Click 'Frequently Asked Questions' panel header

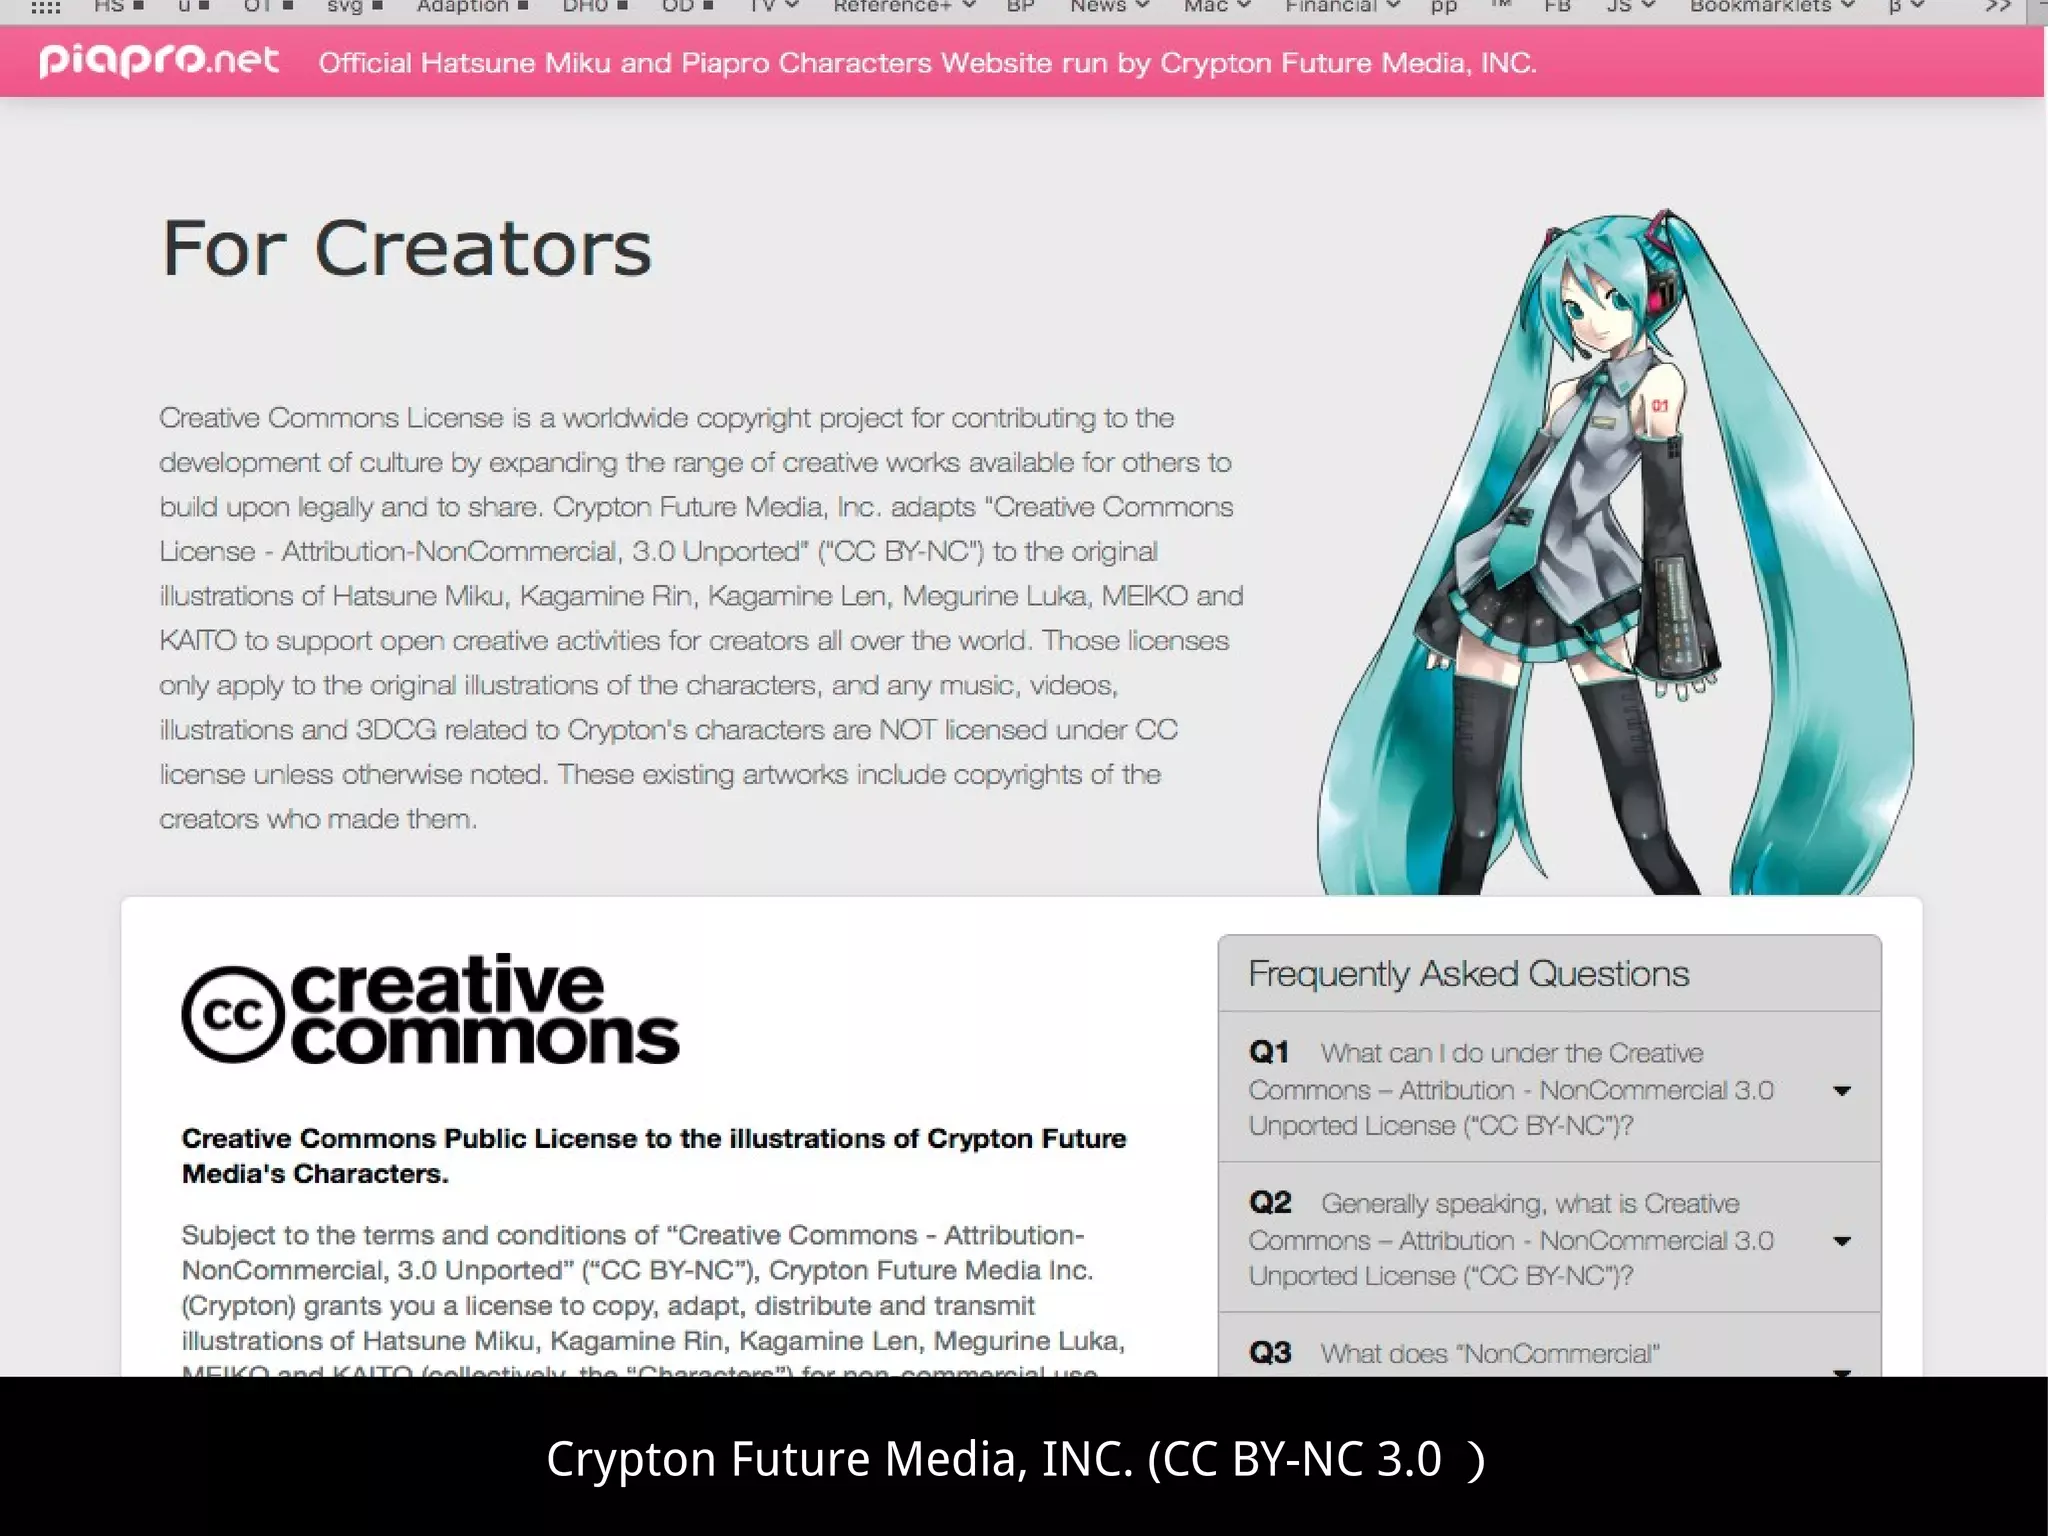(1549, 973)
